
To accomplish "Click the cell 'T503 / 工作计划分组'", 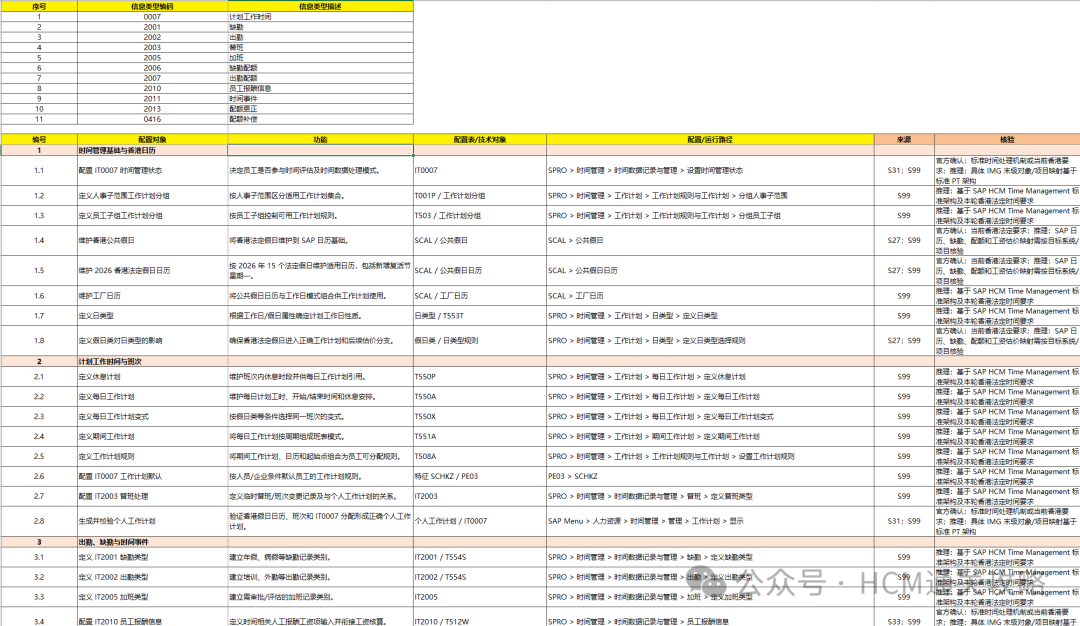I will pyautogui.click(x=480, y=216).
